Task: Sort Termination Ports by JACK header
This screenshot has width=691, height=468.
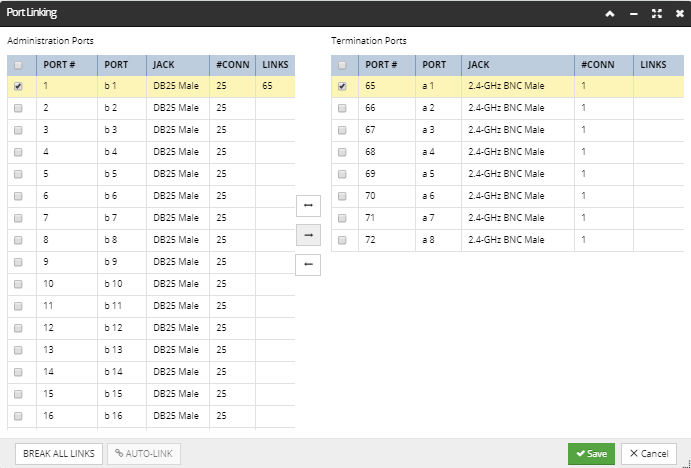Action: [518, 65]
